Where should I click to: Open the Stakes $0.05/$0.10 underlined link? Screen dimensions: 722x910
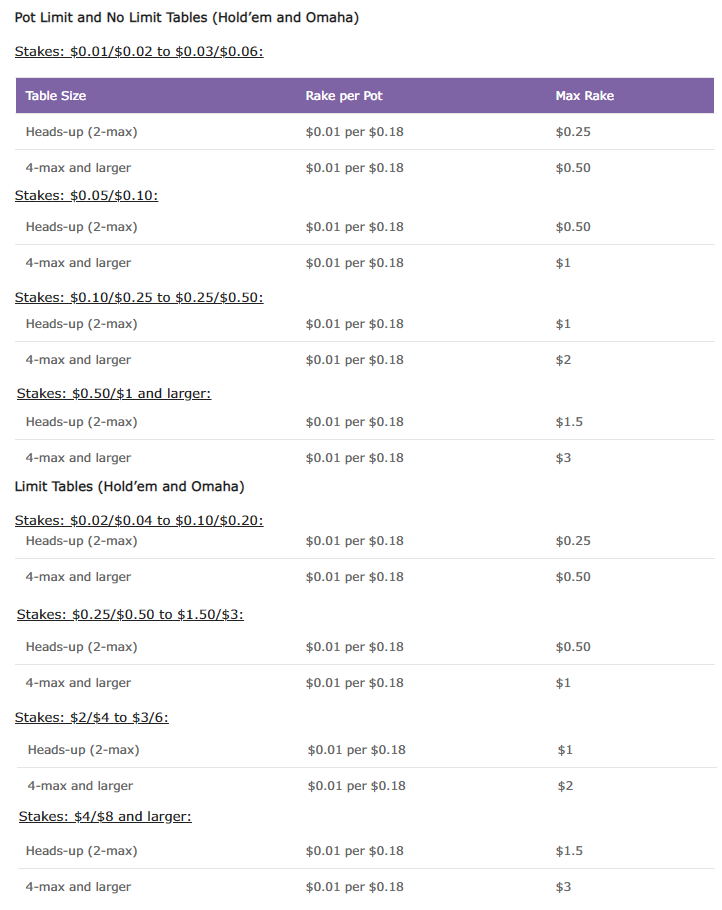tap(86, 195)
